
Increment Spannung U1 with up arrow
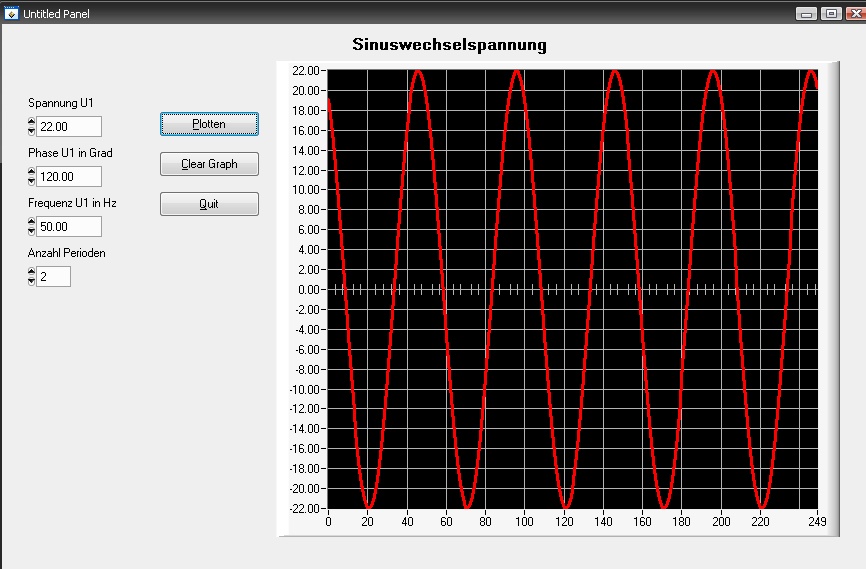click(x=31, y=122)
